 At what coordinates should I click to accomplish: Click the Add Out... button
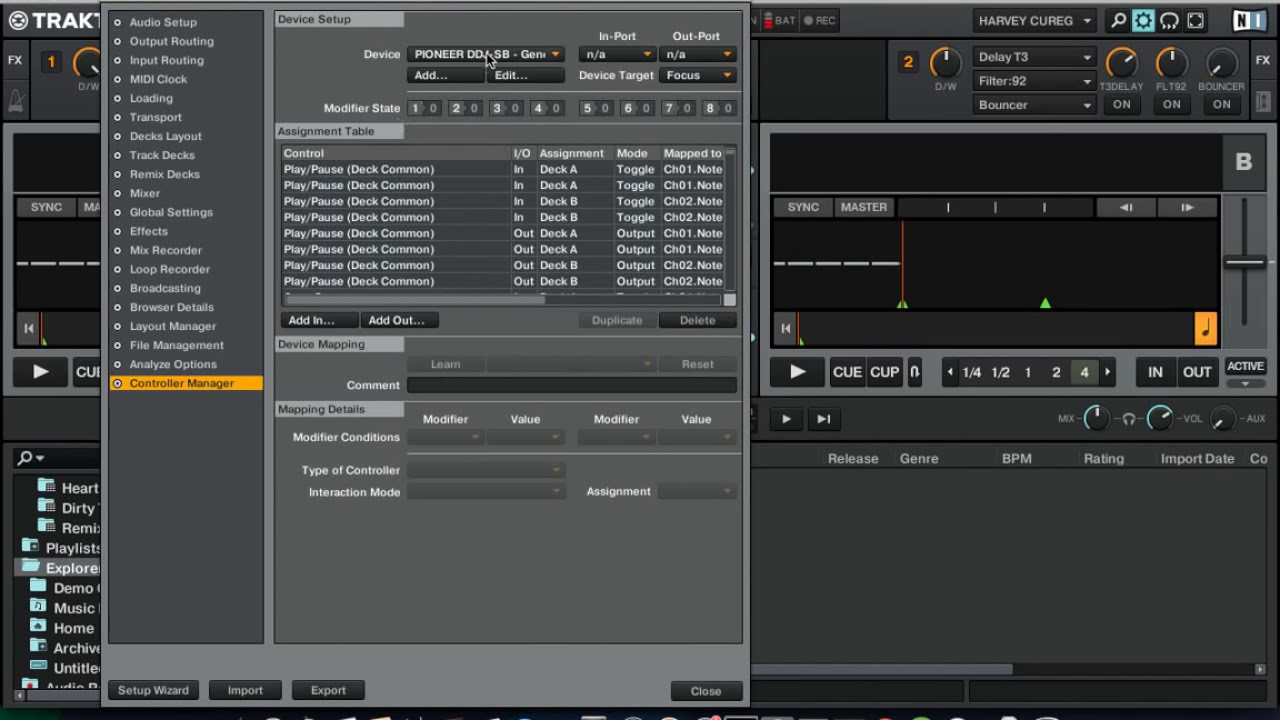(399, 320)
